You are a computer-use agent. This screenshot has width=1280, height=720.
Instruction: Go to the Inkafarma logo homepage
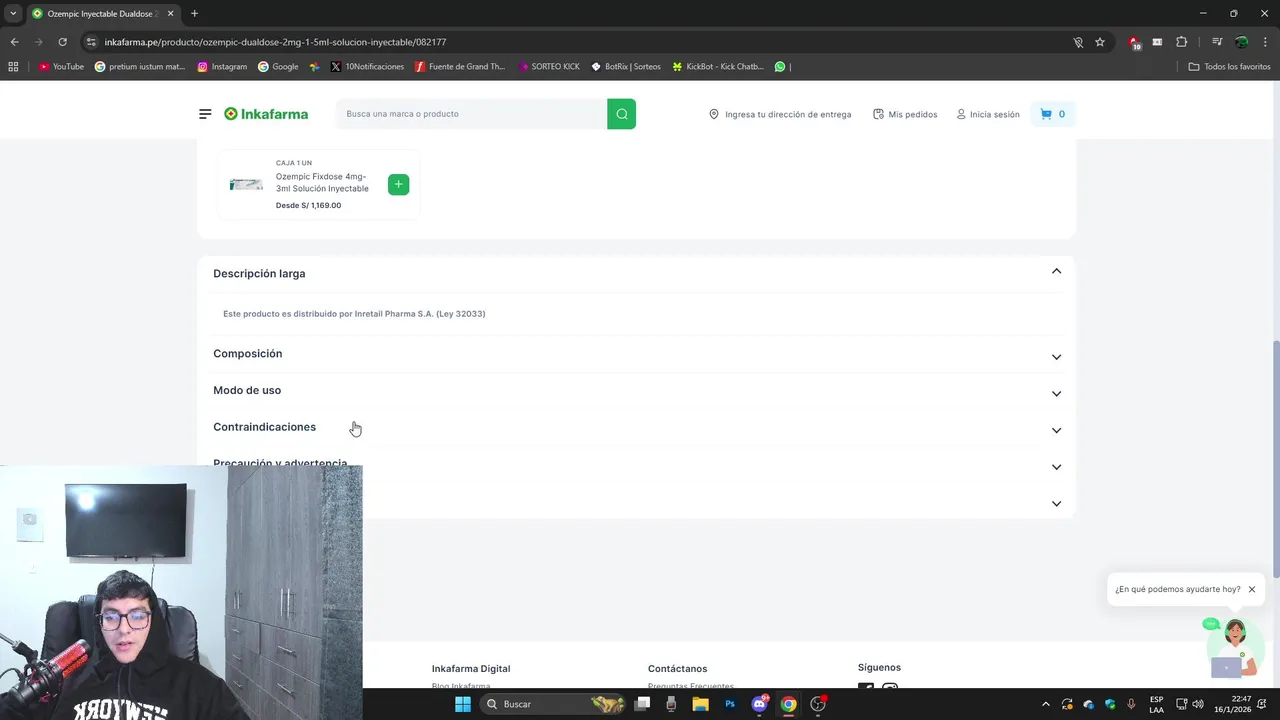point(266,114)
